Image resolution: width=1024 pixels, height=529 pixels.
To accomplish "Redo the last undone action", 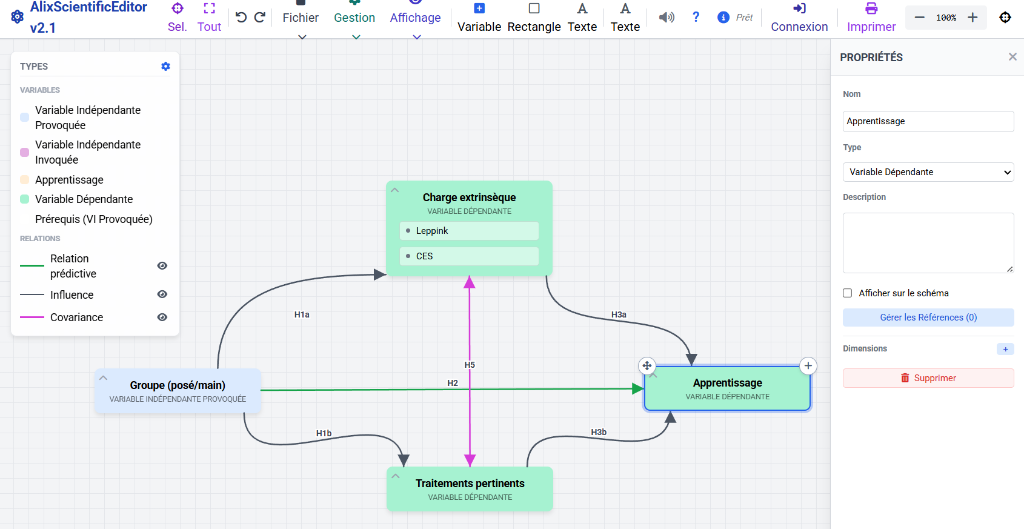I will pyautogui.click(x=259, y=18).
